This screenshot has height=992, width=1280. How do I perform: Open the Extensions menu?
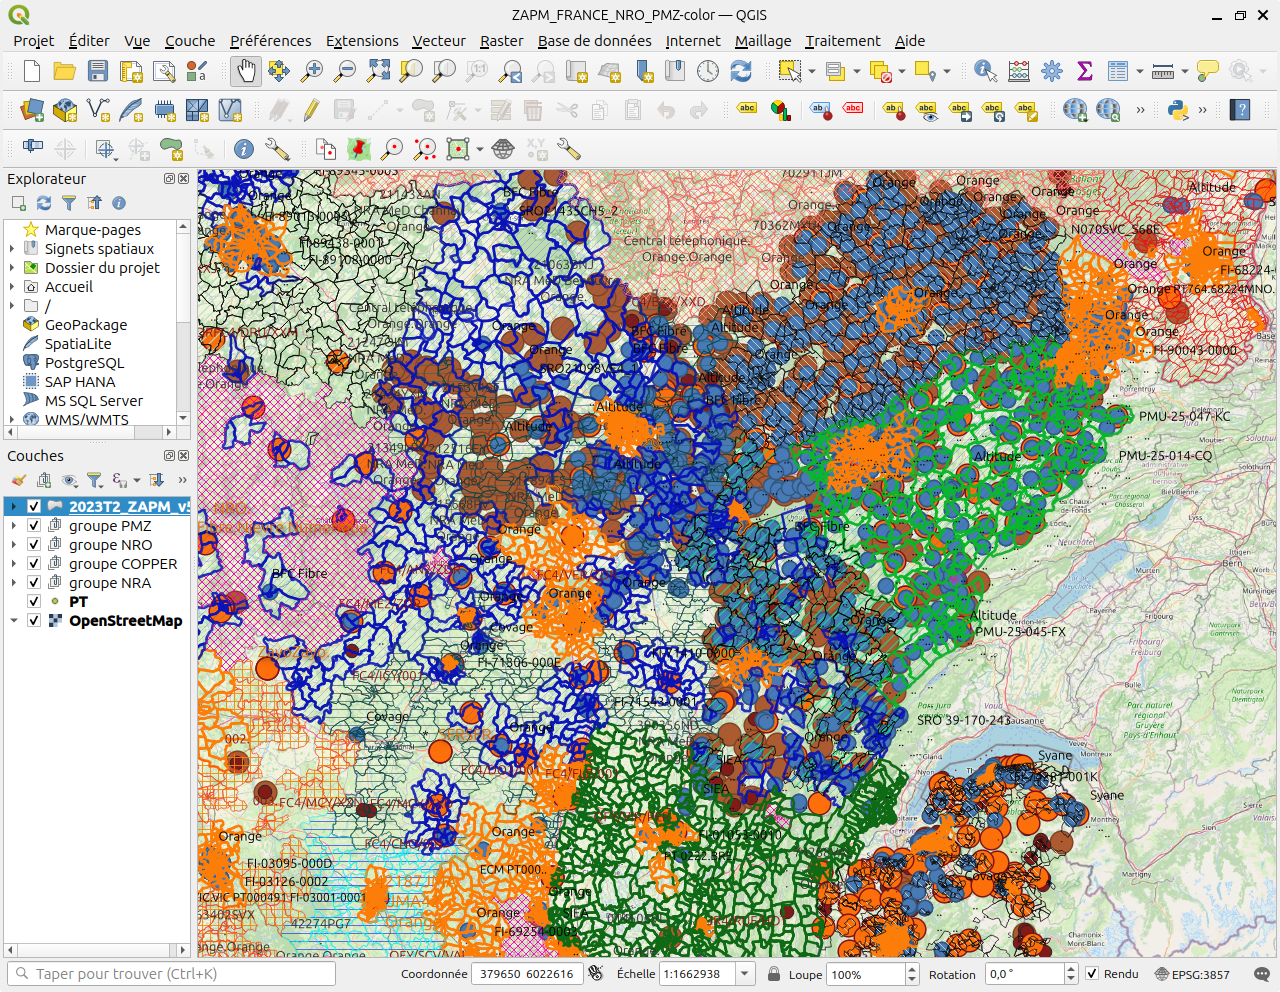362,41
